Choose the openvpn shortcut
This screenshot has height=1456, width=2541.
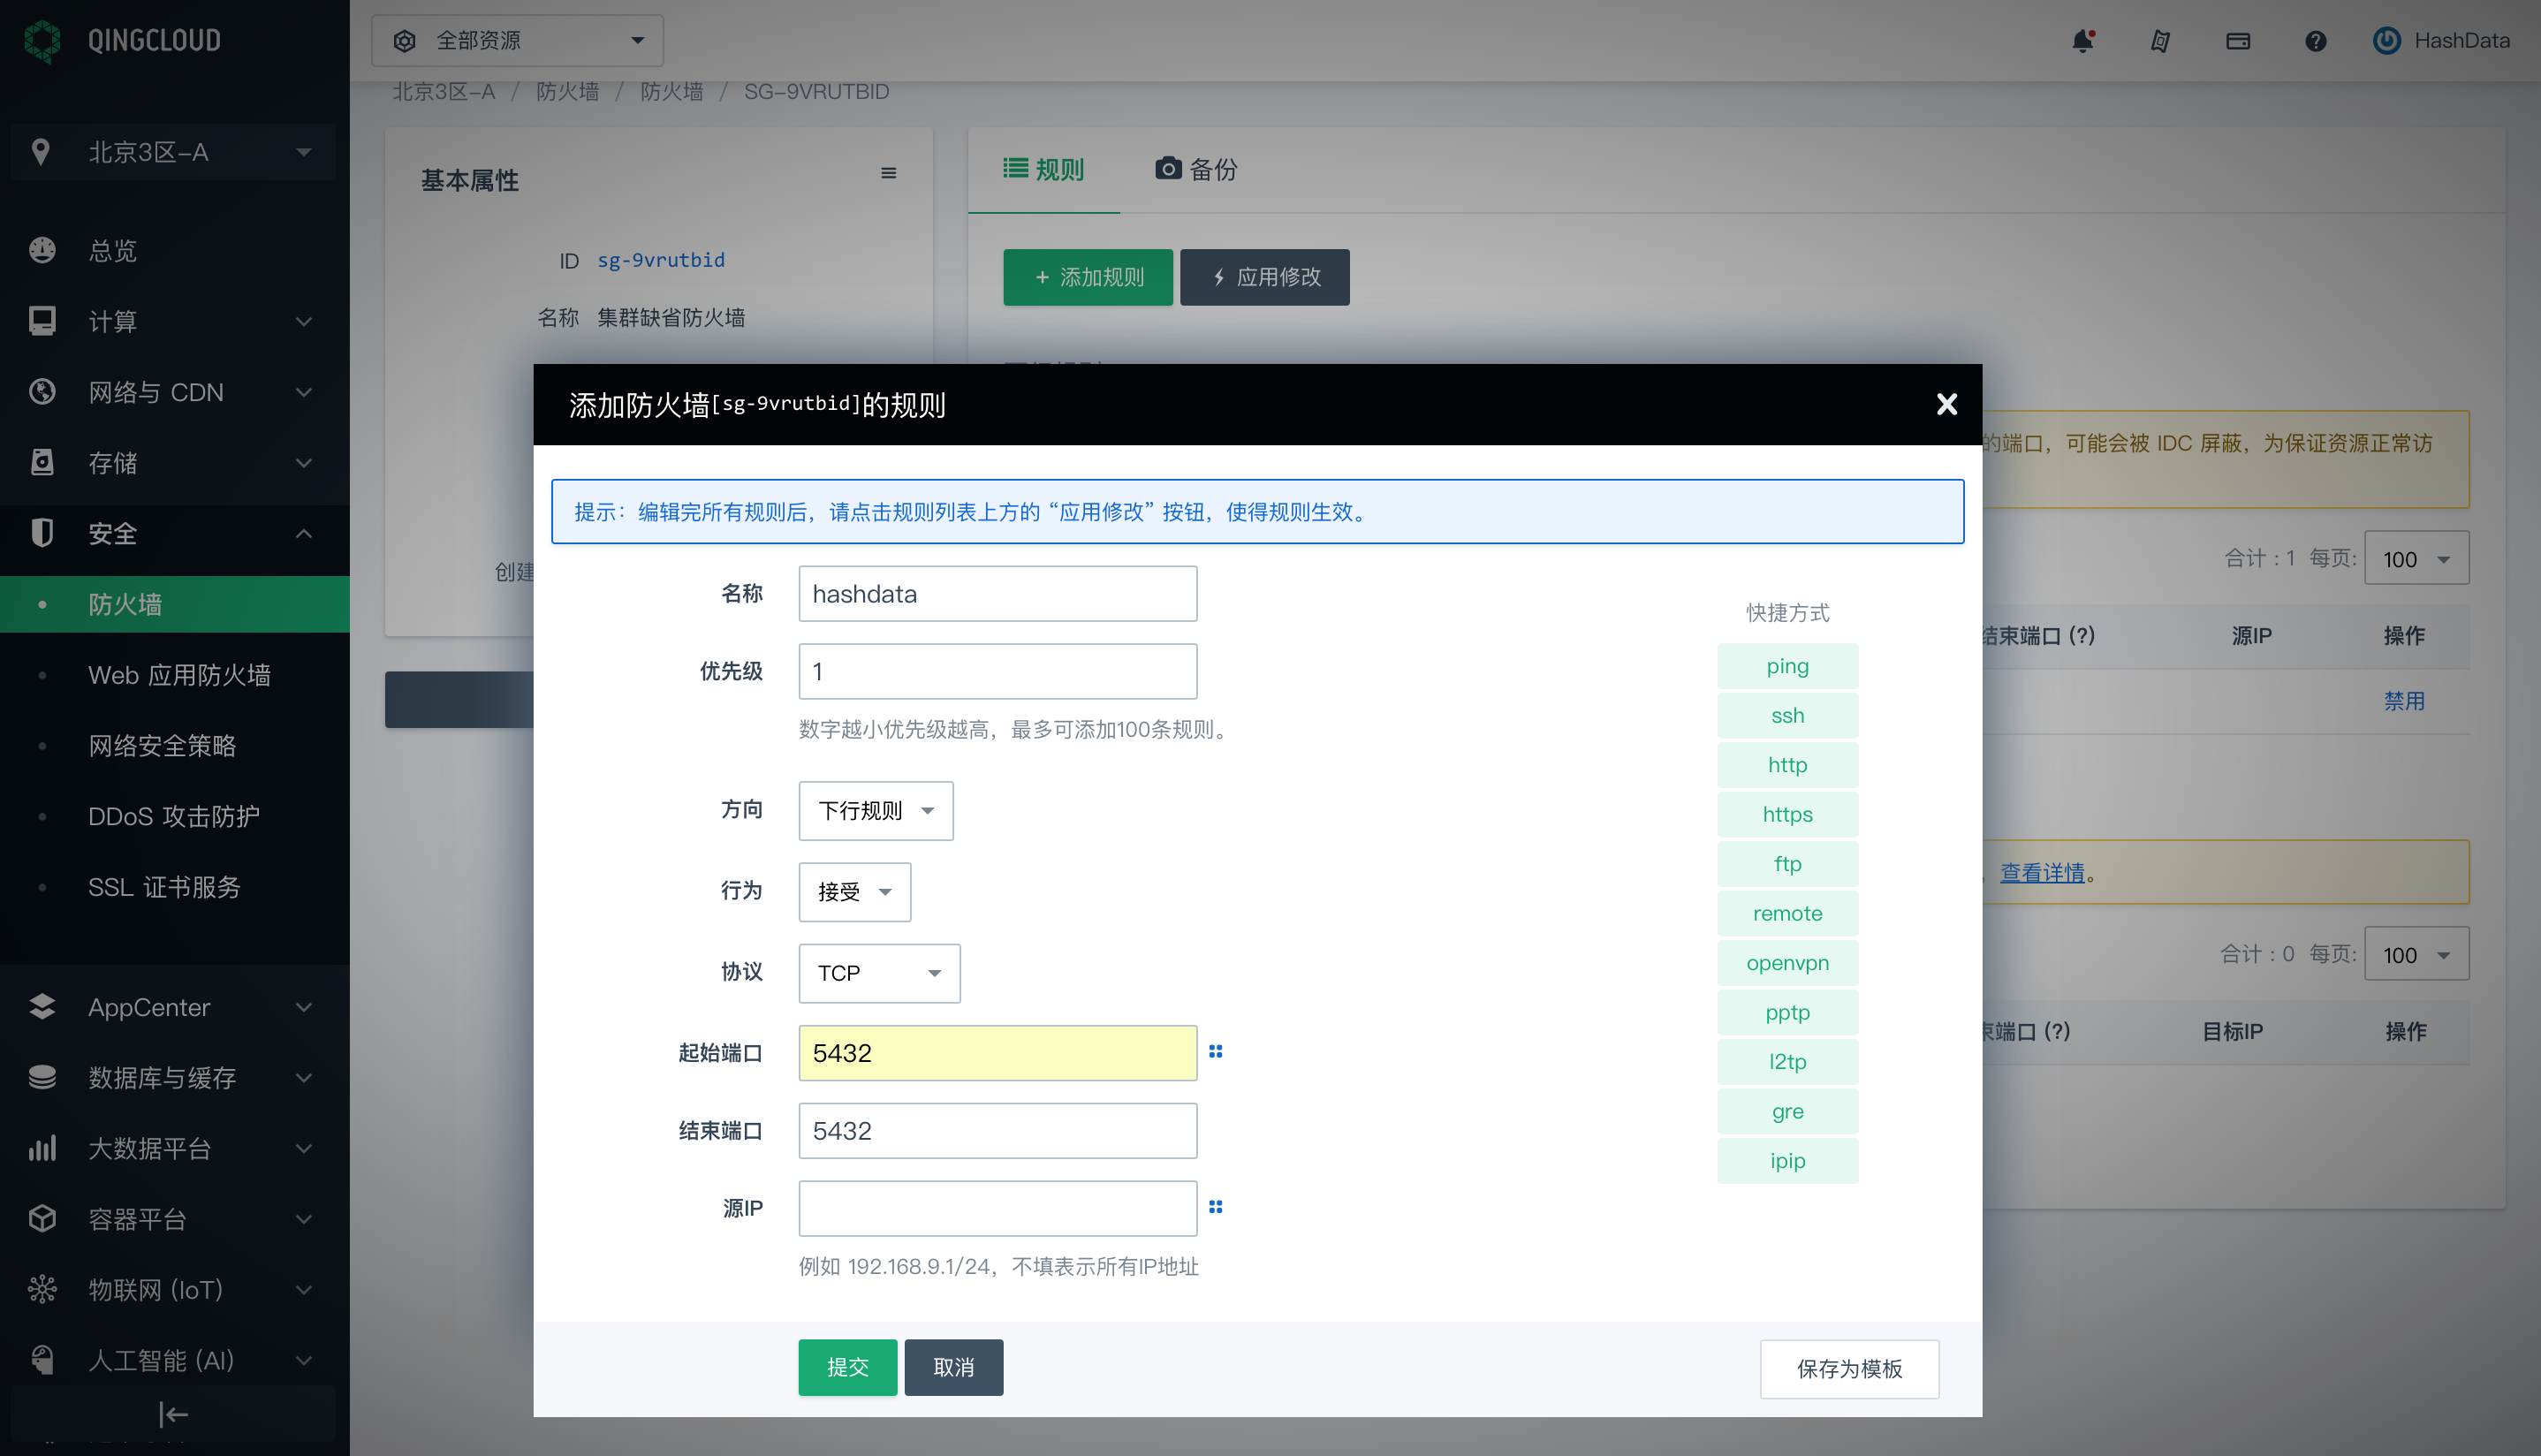click(x=1787, y=963)
